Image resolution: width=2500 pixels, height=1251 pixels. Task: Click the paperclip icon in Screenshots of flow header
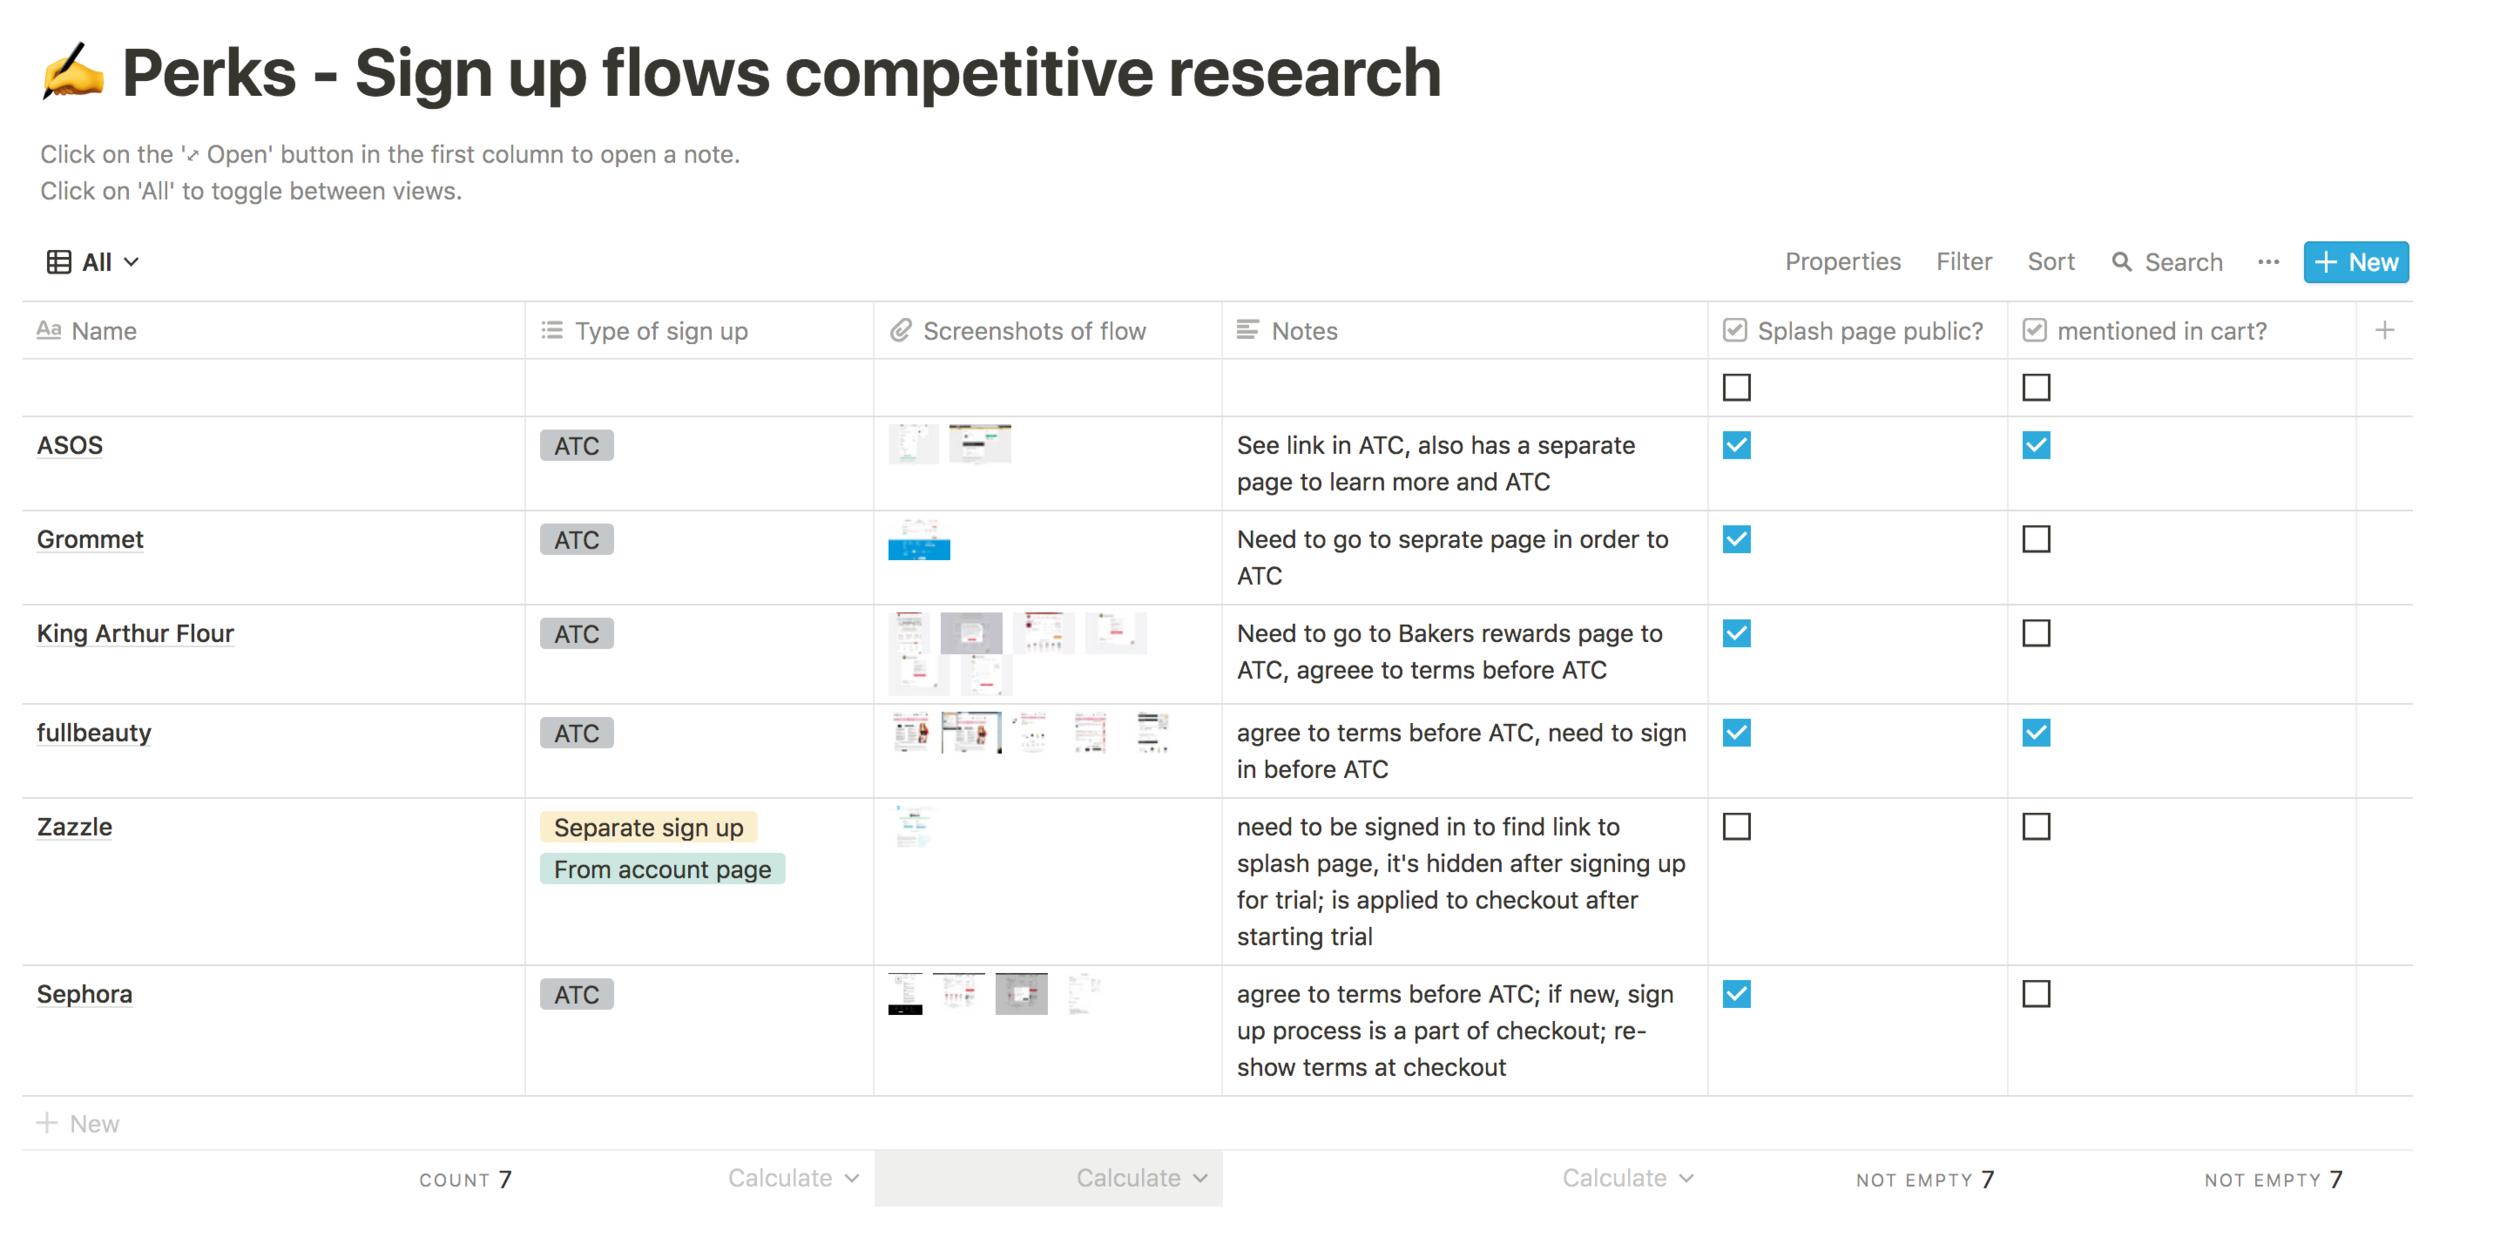pyautogui.click(x=901, y=331)
